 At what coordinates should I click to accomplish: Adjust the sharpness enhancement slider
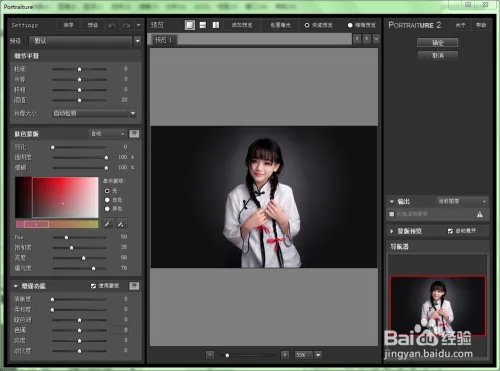point(79,299)
